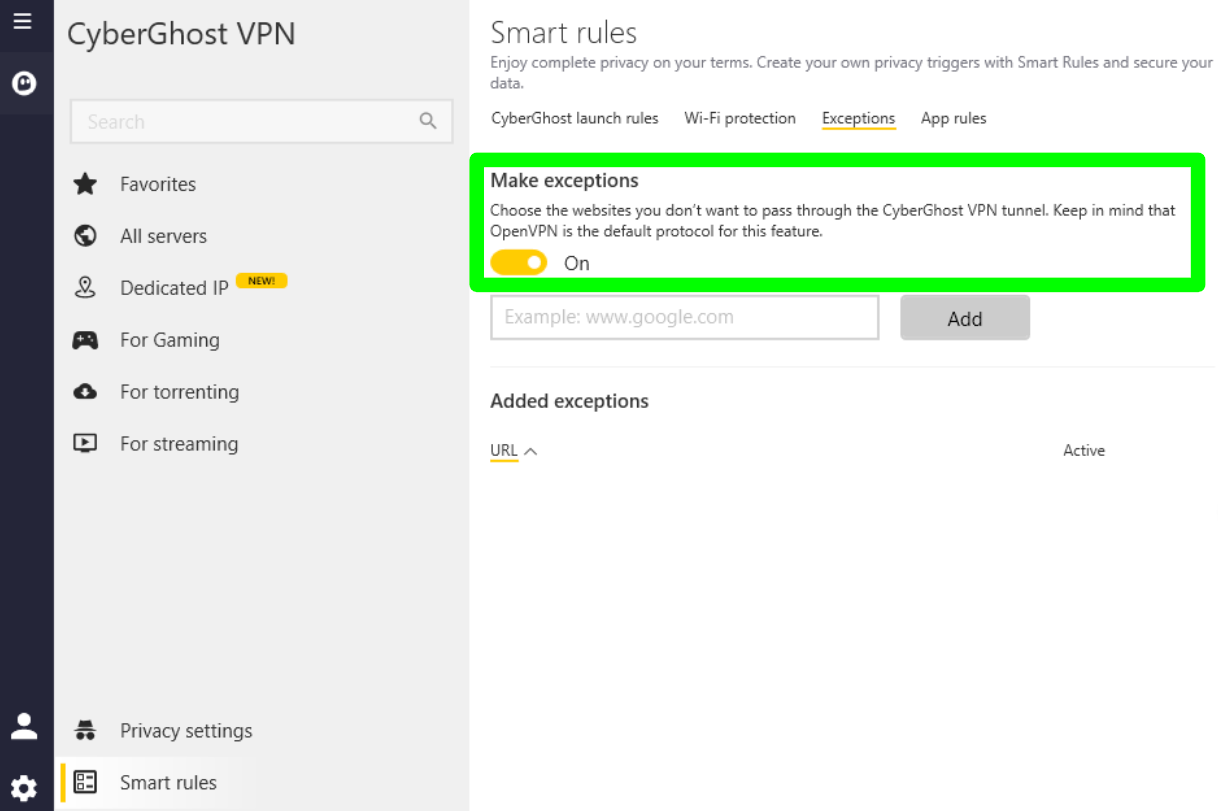Click the For Gaming controller icon
Screen dimensions: 1221x811
tap(86, 340)
